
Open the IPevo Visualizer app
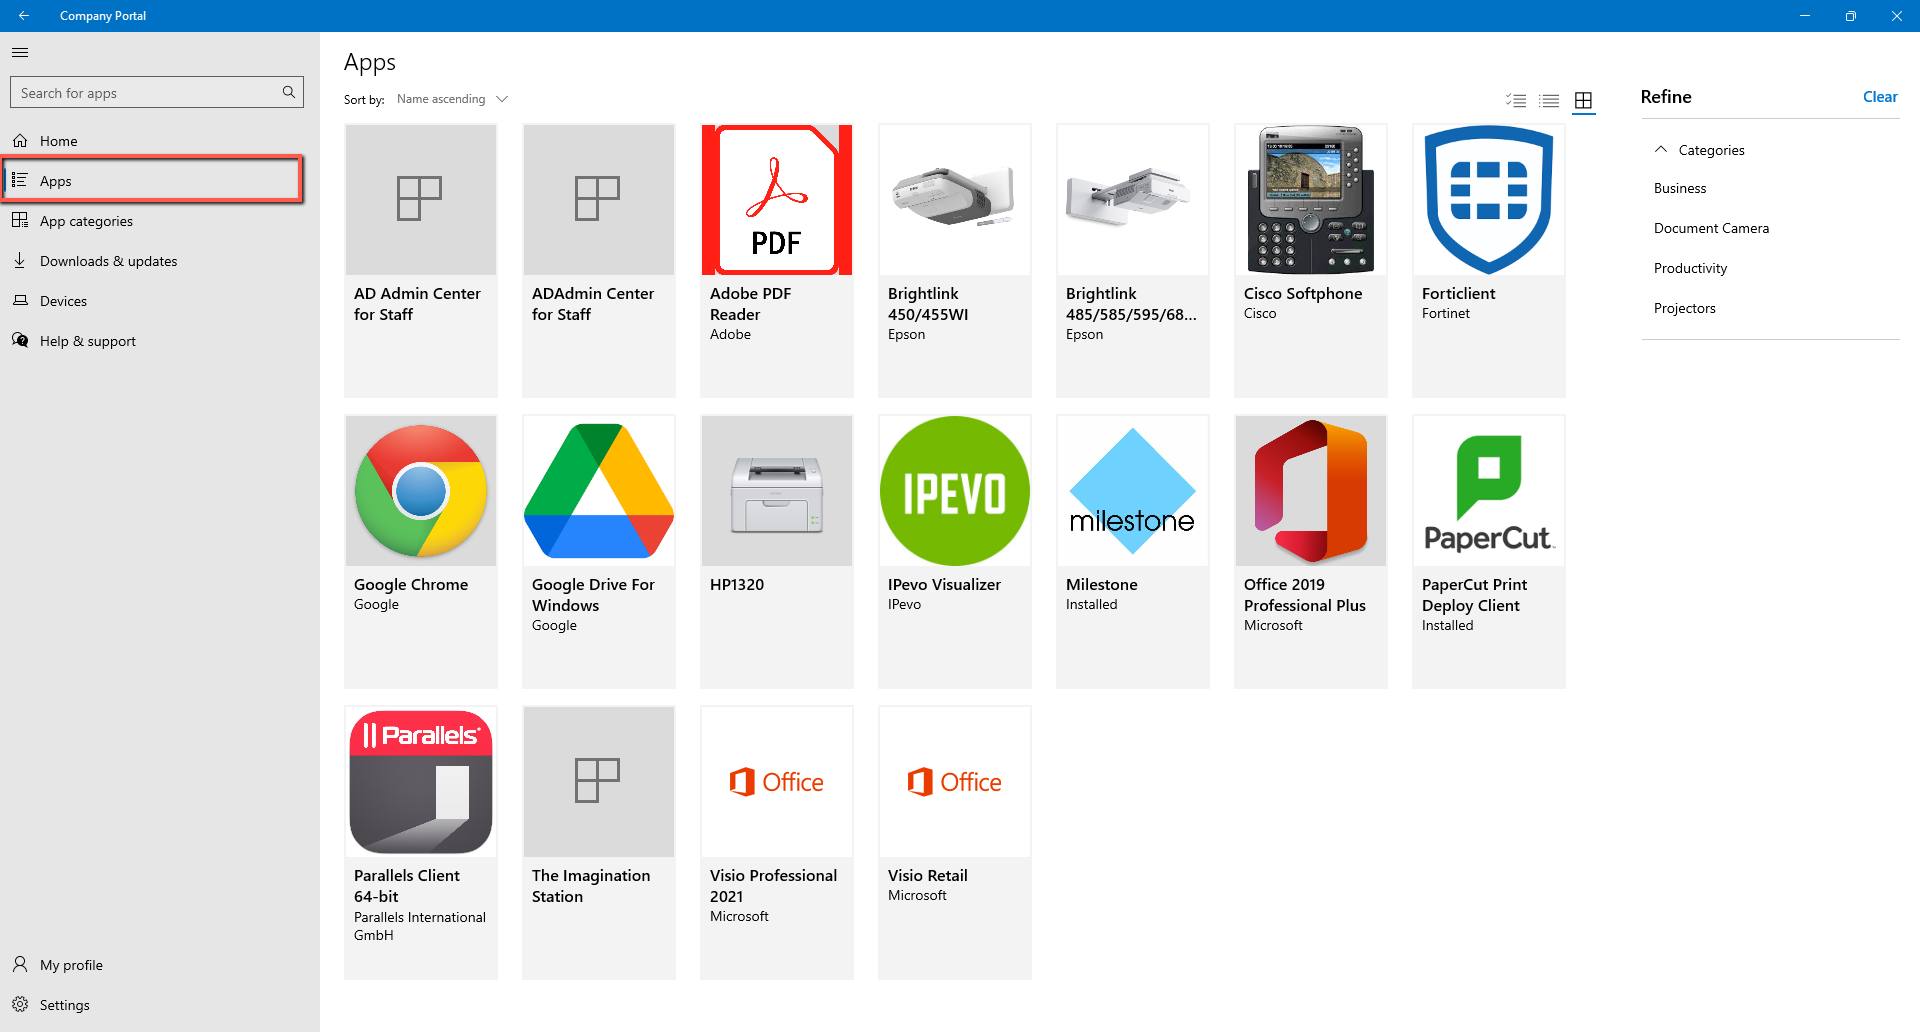click(x=954, y=550)
